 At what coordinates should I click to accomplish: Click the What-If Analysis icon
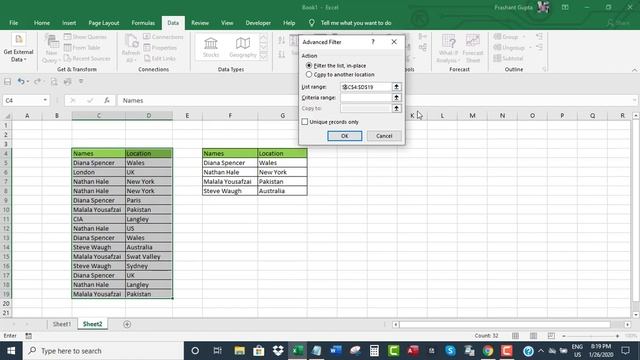[x=448, y=48]
